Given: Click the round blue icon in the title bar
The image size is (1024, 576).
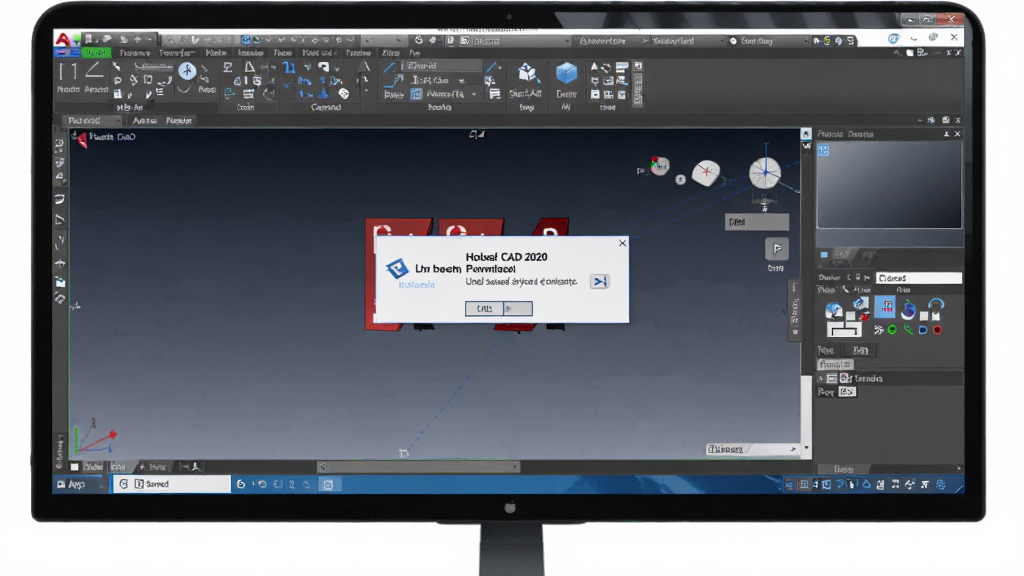Looking at the screenshot, I should 893,39.
